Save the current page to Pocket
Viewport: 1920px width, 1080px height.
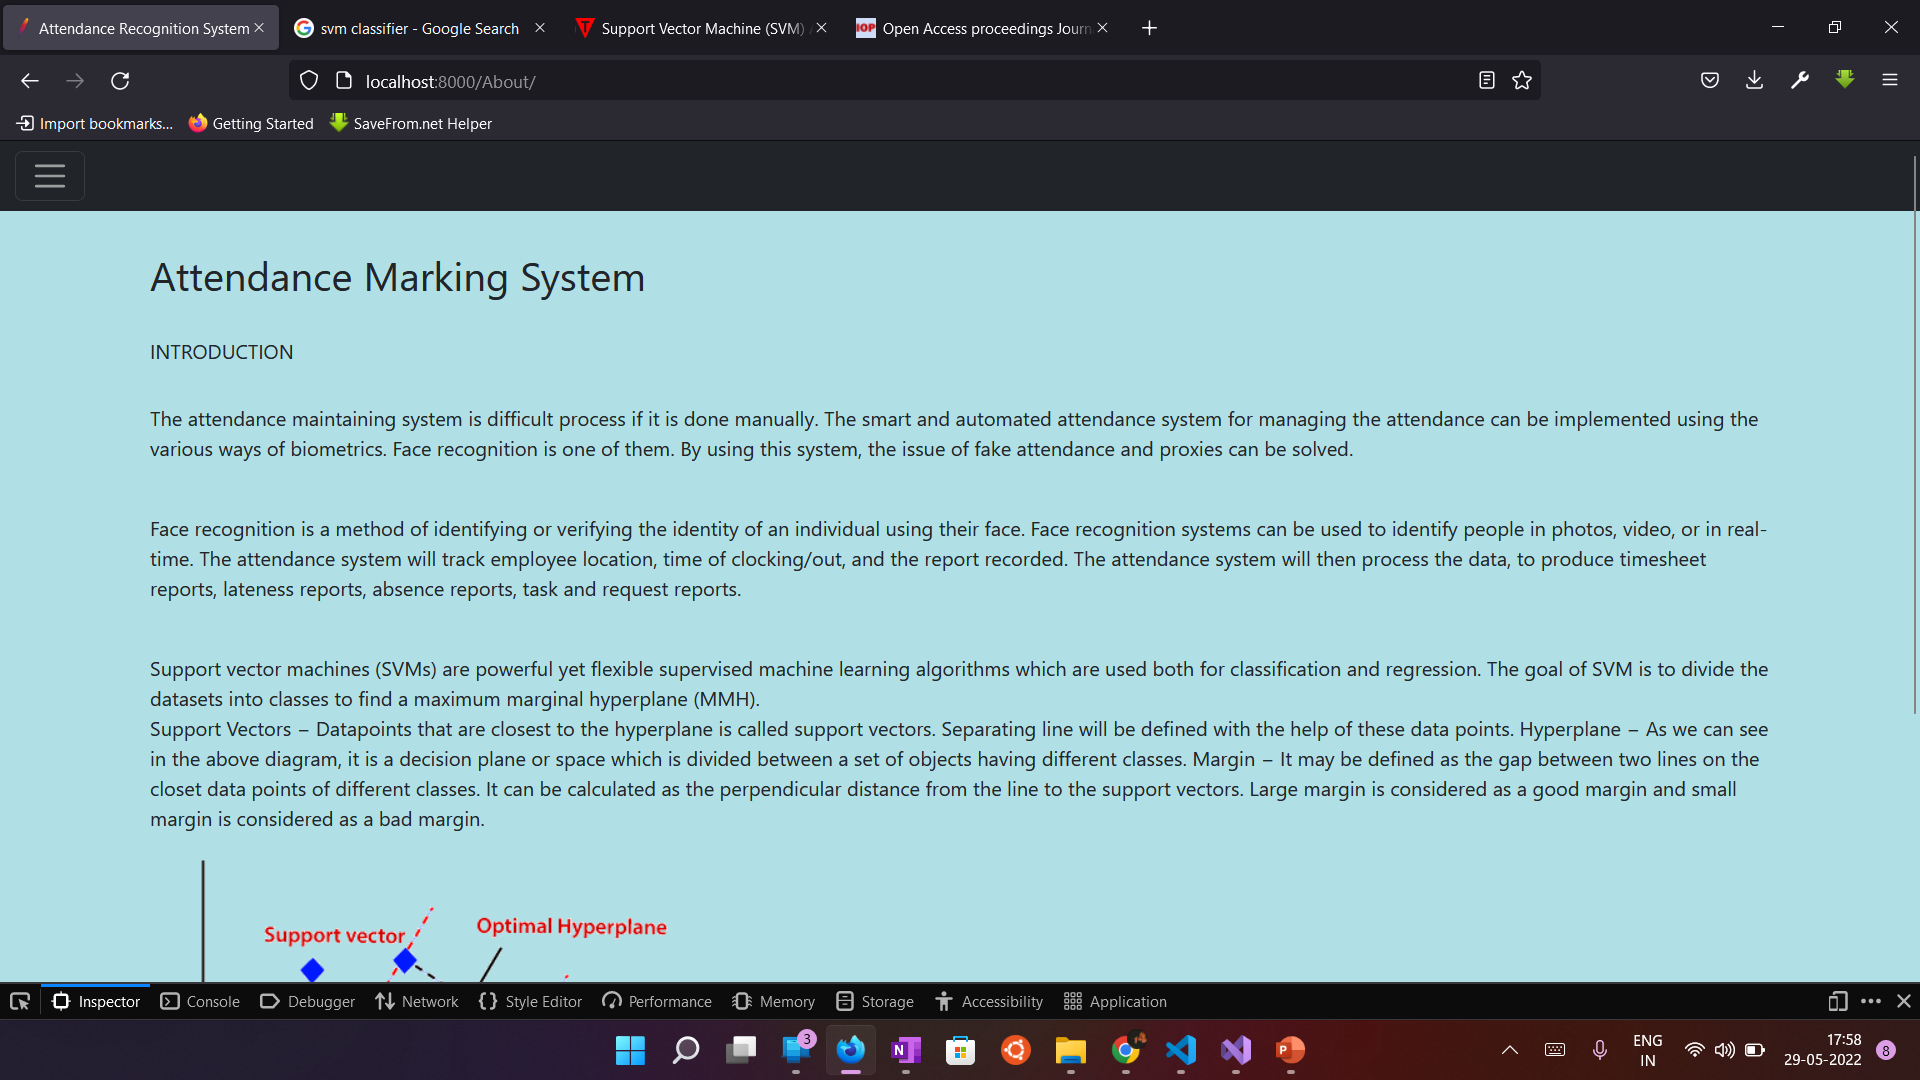(1710, 80)
